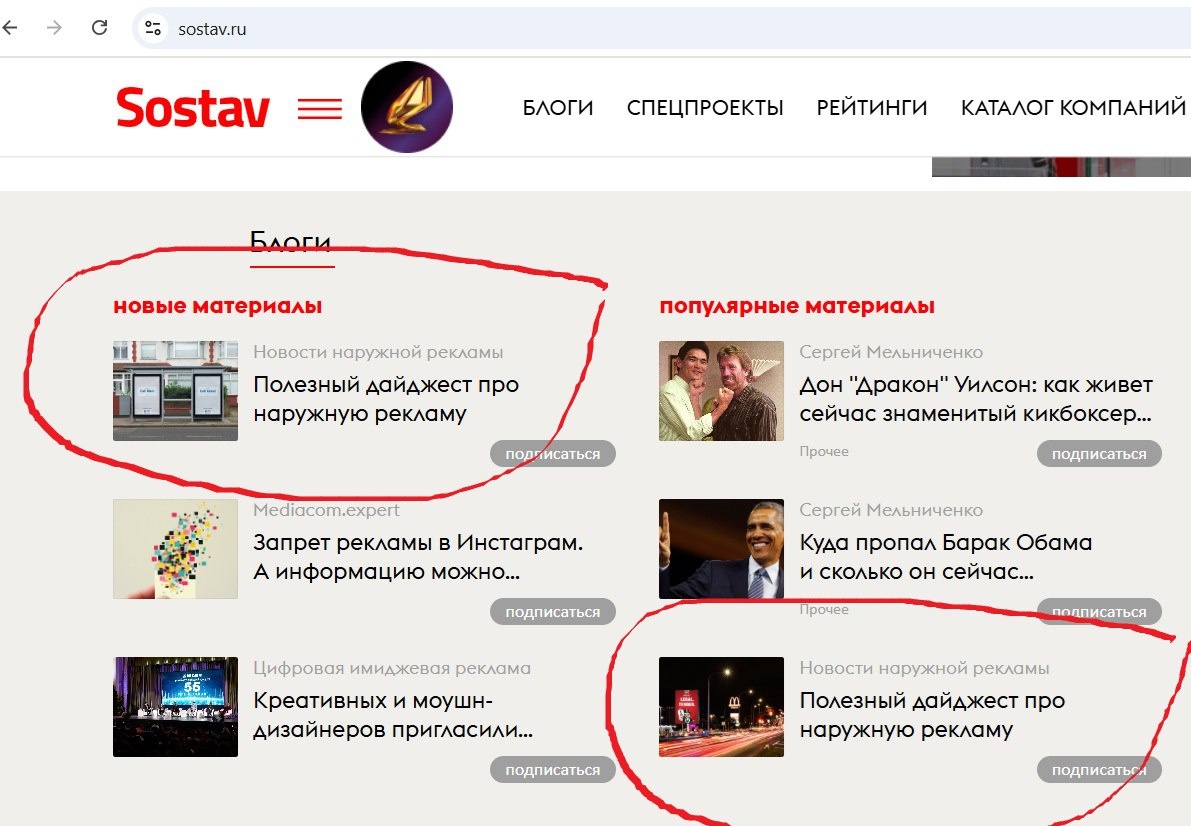This screenshot has height=826, width=1191.
Task: Open site information icon in address bar
Action: pyautogui.click(x=153, y=29)
